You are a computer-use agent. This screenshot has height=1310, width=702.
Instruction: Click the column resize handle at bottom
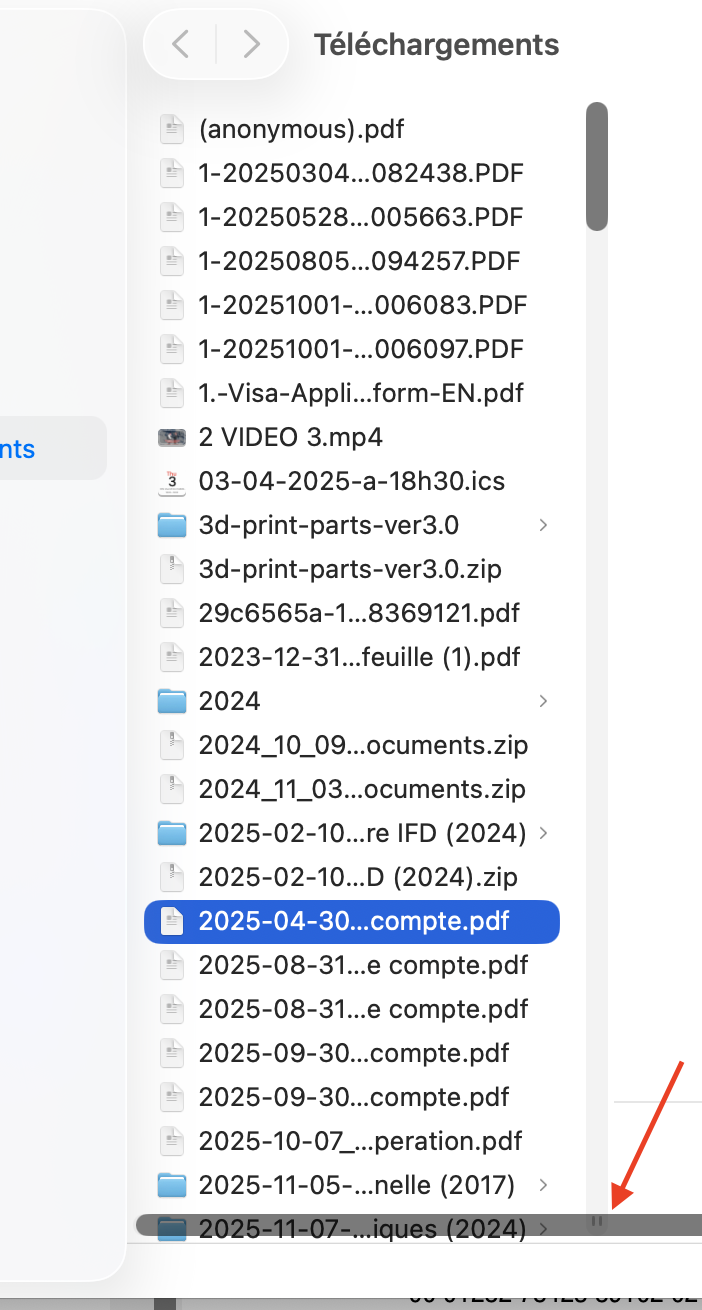pyautogui.click(x=597, y=1221)
